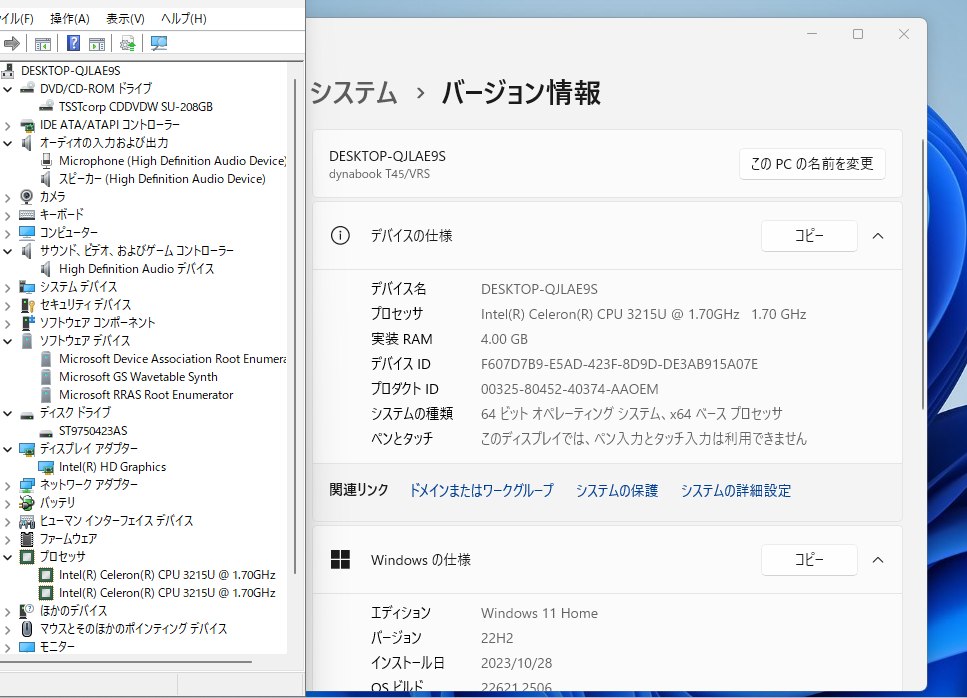
Task: Select the ST9750423AS disk drive
Action: click(x=93, y=431)
